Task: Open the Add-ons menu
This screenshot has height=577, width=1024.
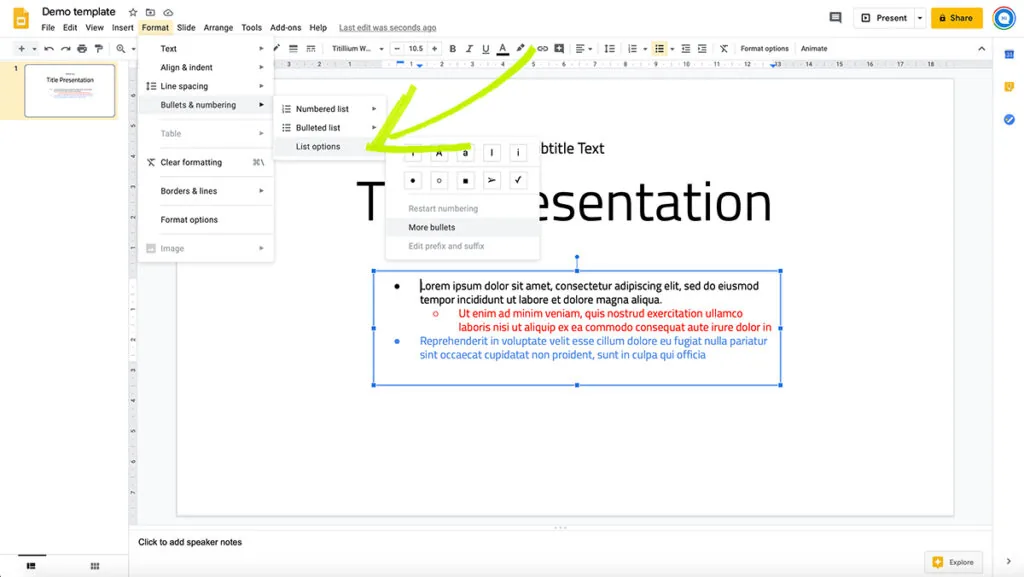Action: [x=285, y=27]
